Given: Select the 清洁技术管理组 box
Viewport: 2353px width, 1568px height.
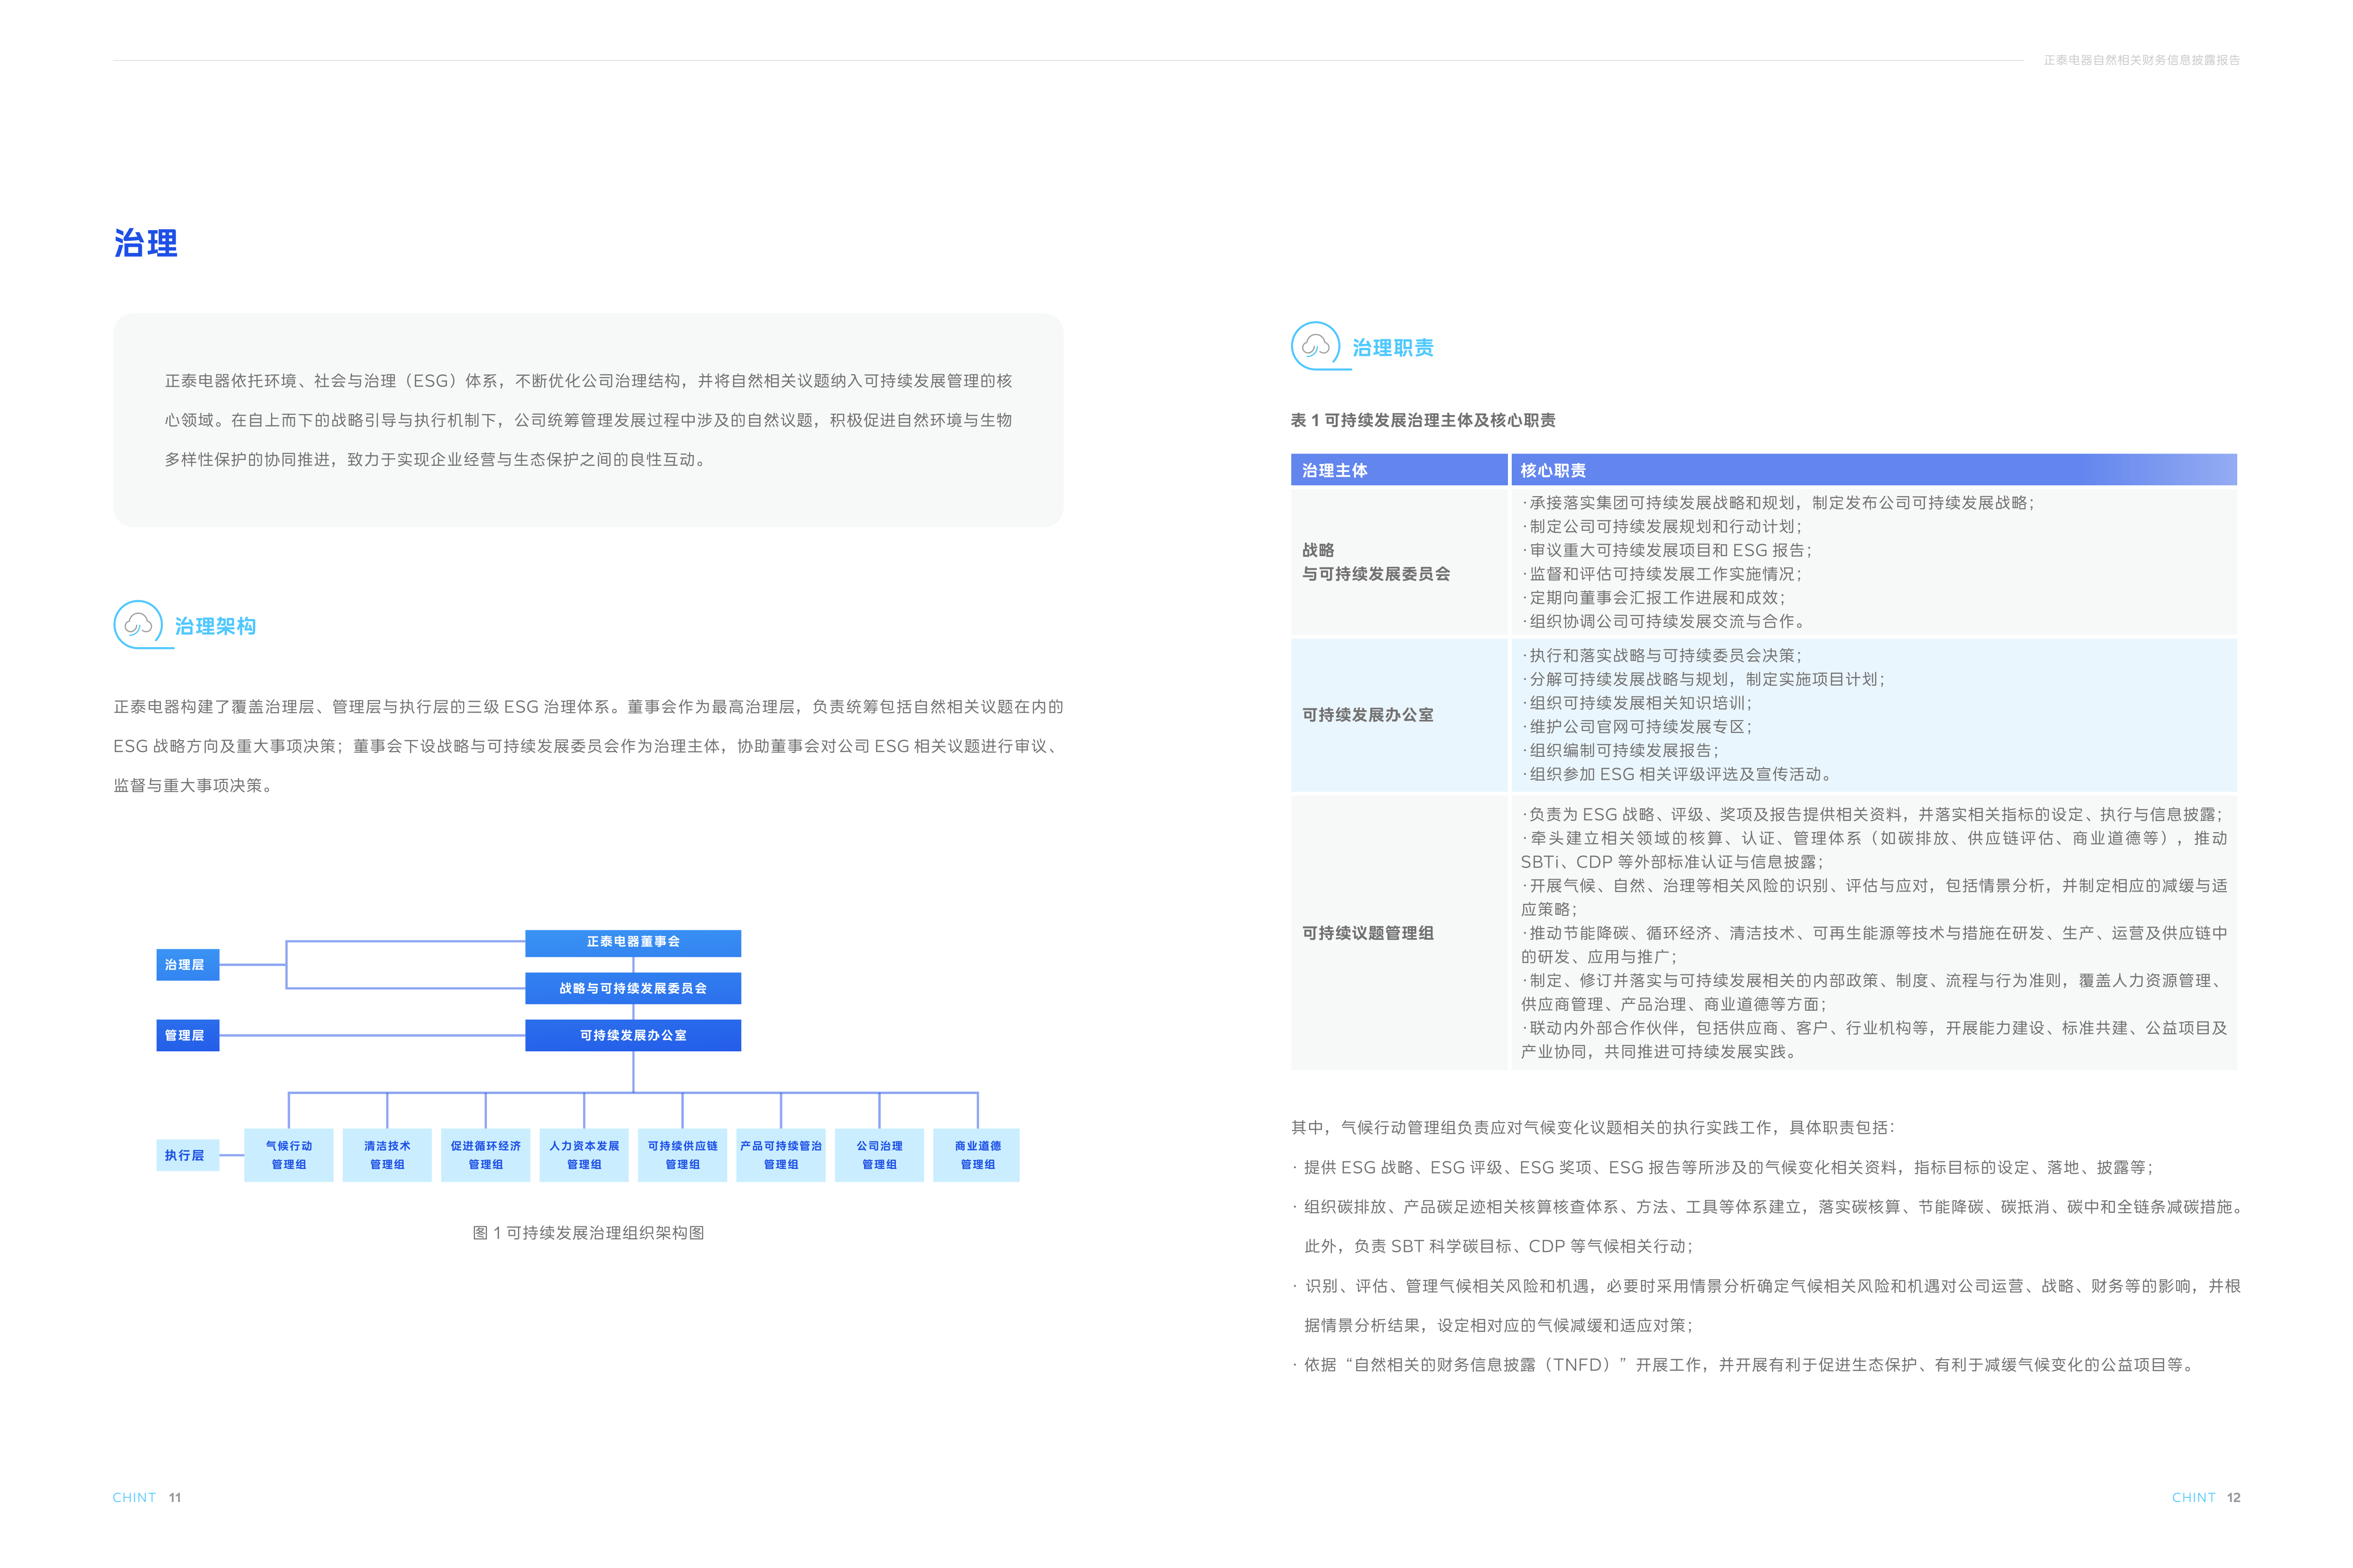Looking at the screenshot, I should click(x=386, y=1155).
